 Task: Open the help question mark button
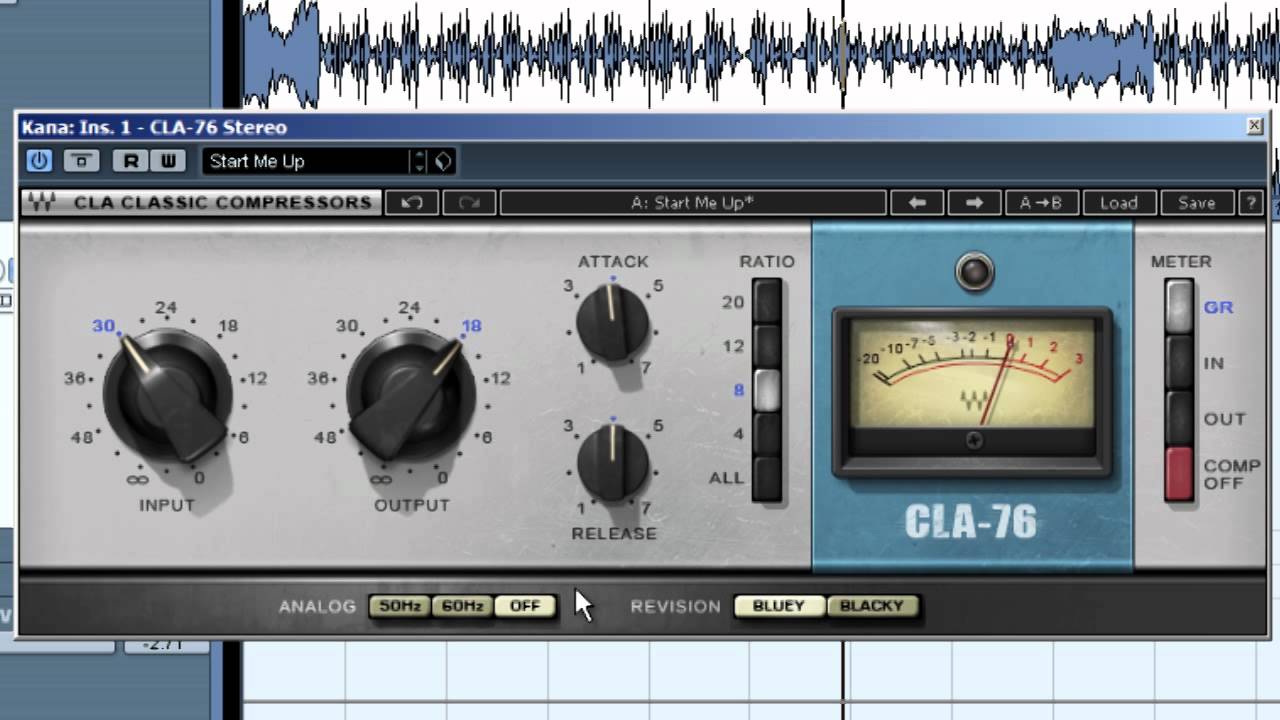(1250, 202)
